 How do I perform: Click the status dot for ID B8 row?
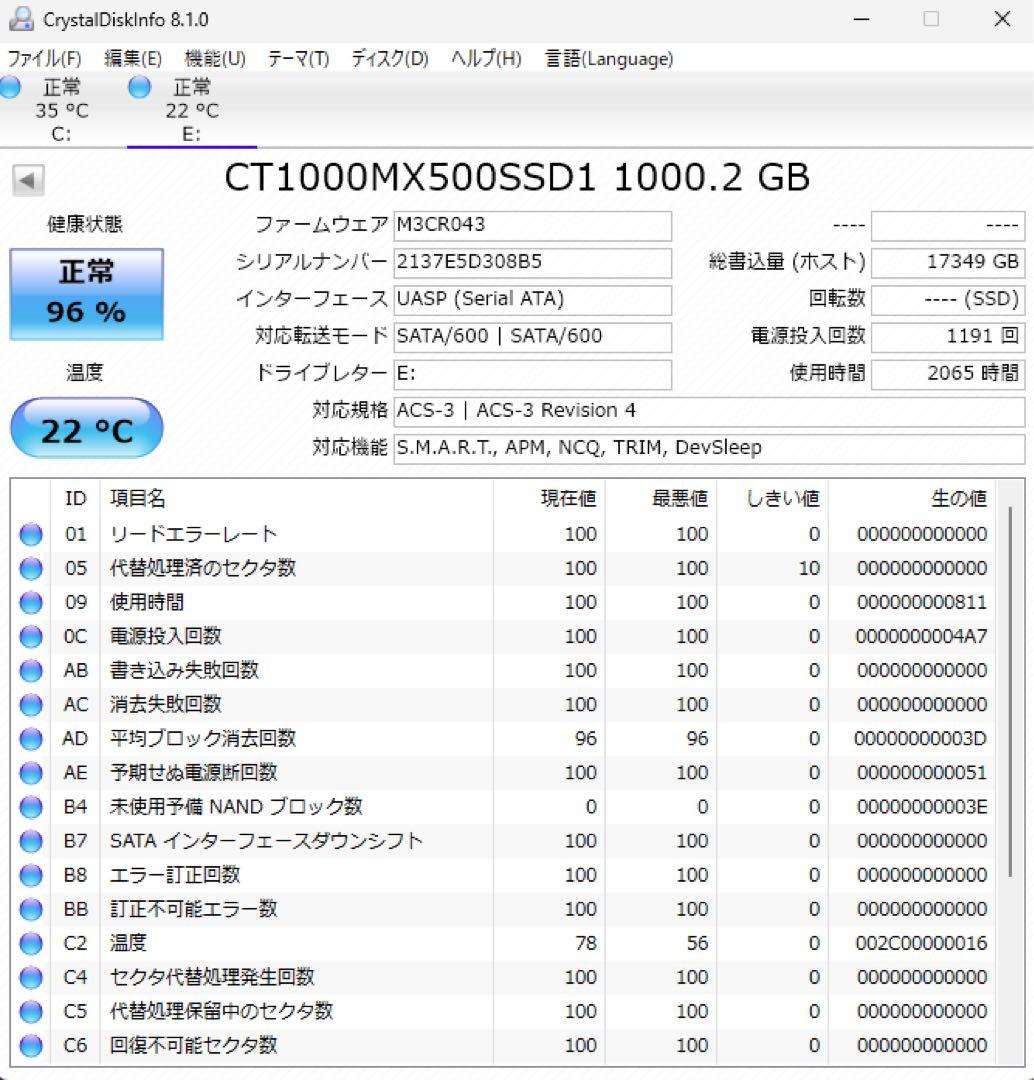[x=31, y=875]
